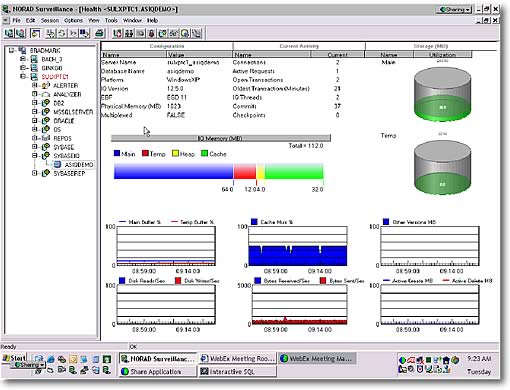Open the Session menu
510x390 pixels.
point(50,21)
